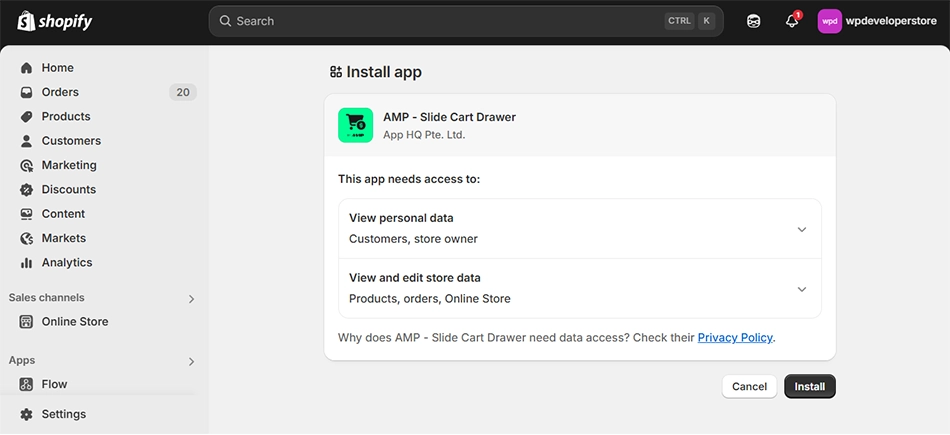Click the 'Install app' page heading

(384, 72)
